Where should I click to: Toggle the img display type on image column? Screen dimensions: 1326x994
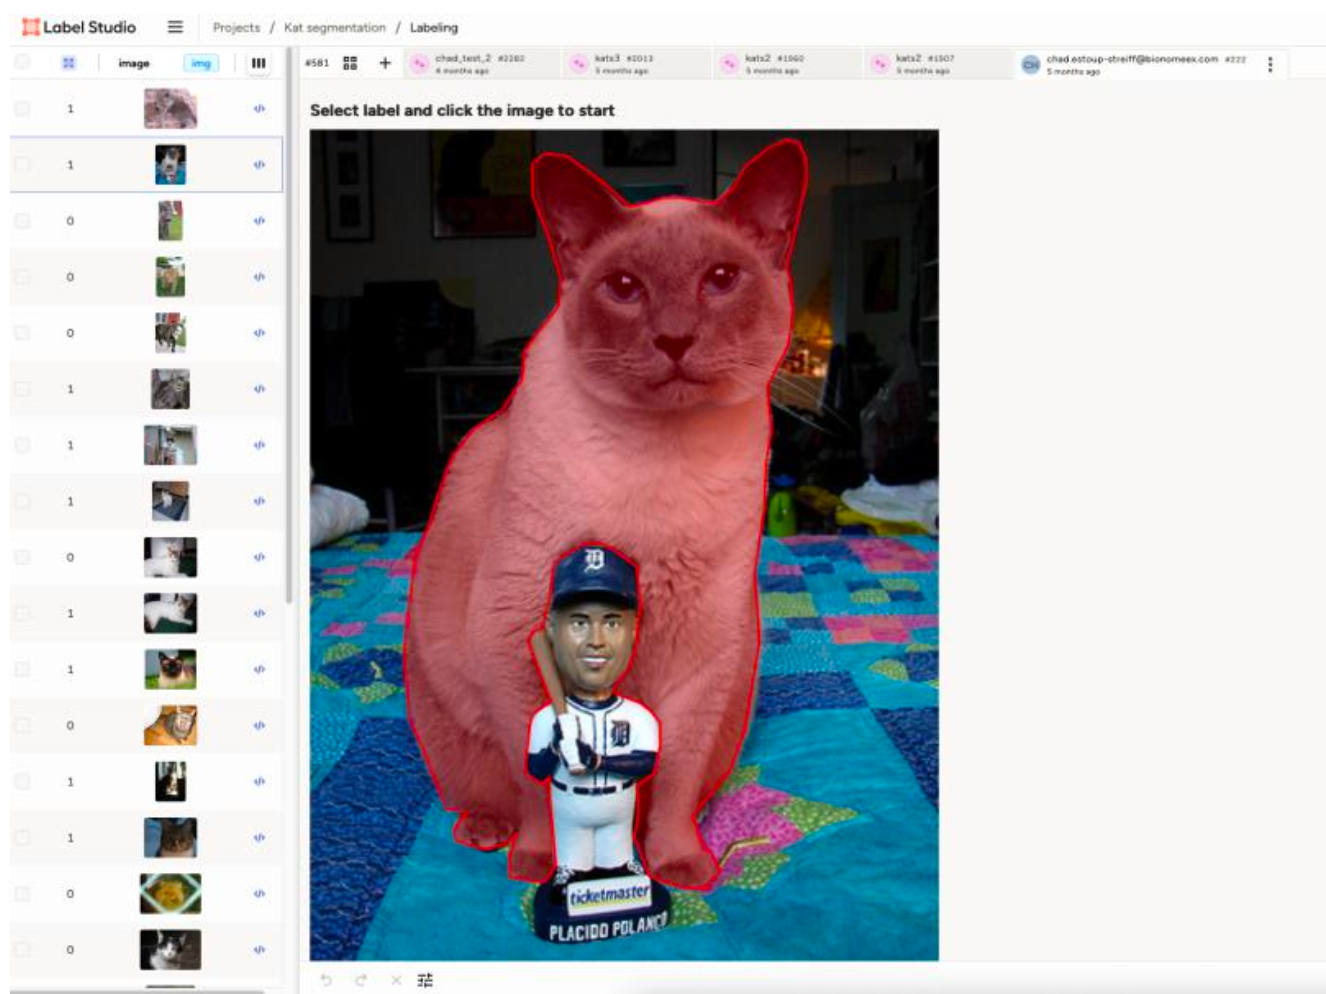click(201, 63)
